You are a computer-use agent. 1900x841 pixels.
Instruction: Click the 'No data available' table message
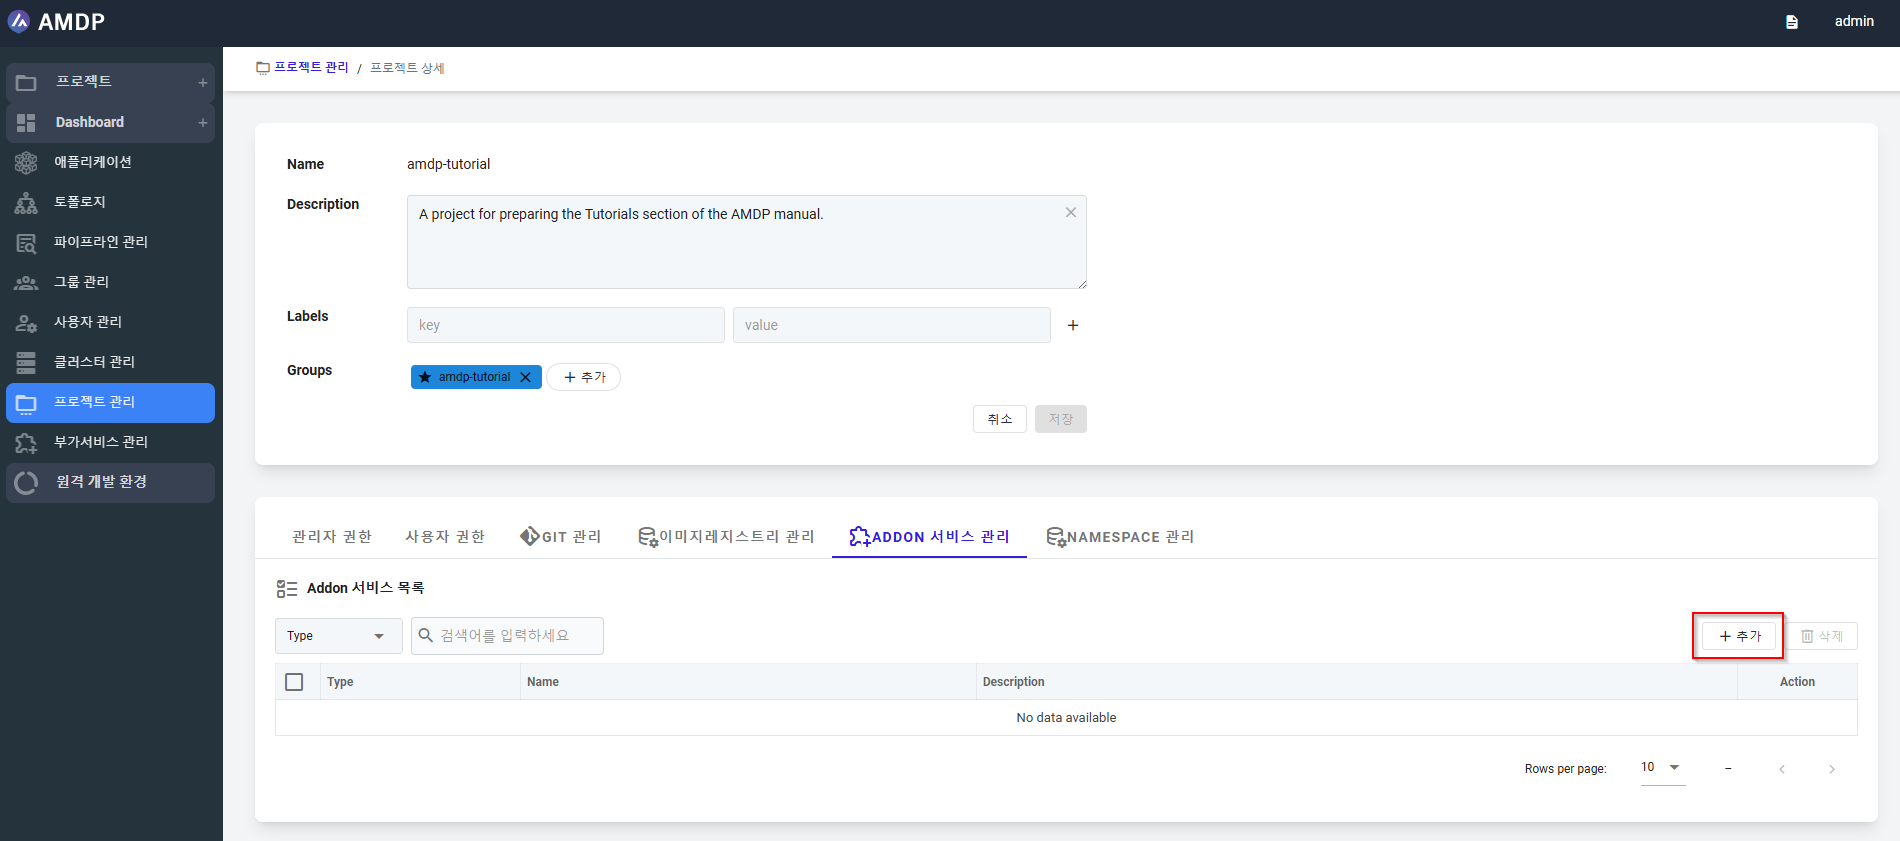(x=1066, y=718)
